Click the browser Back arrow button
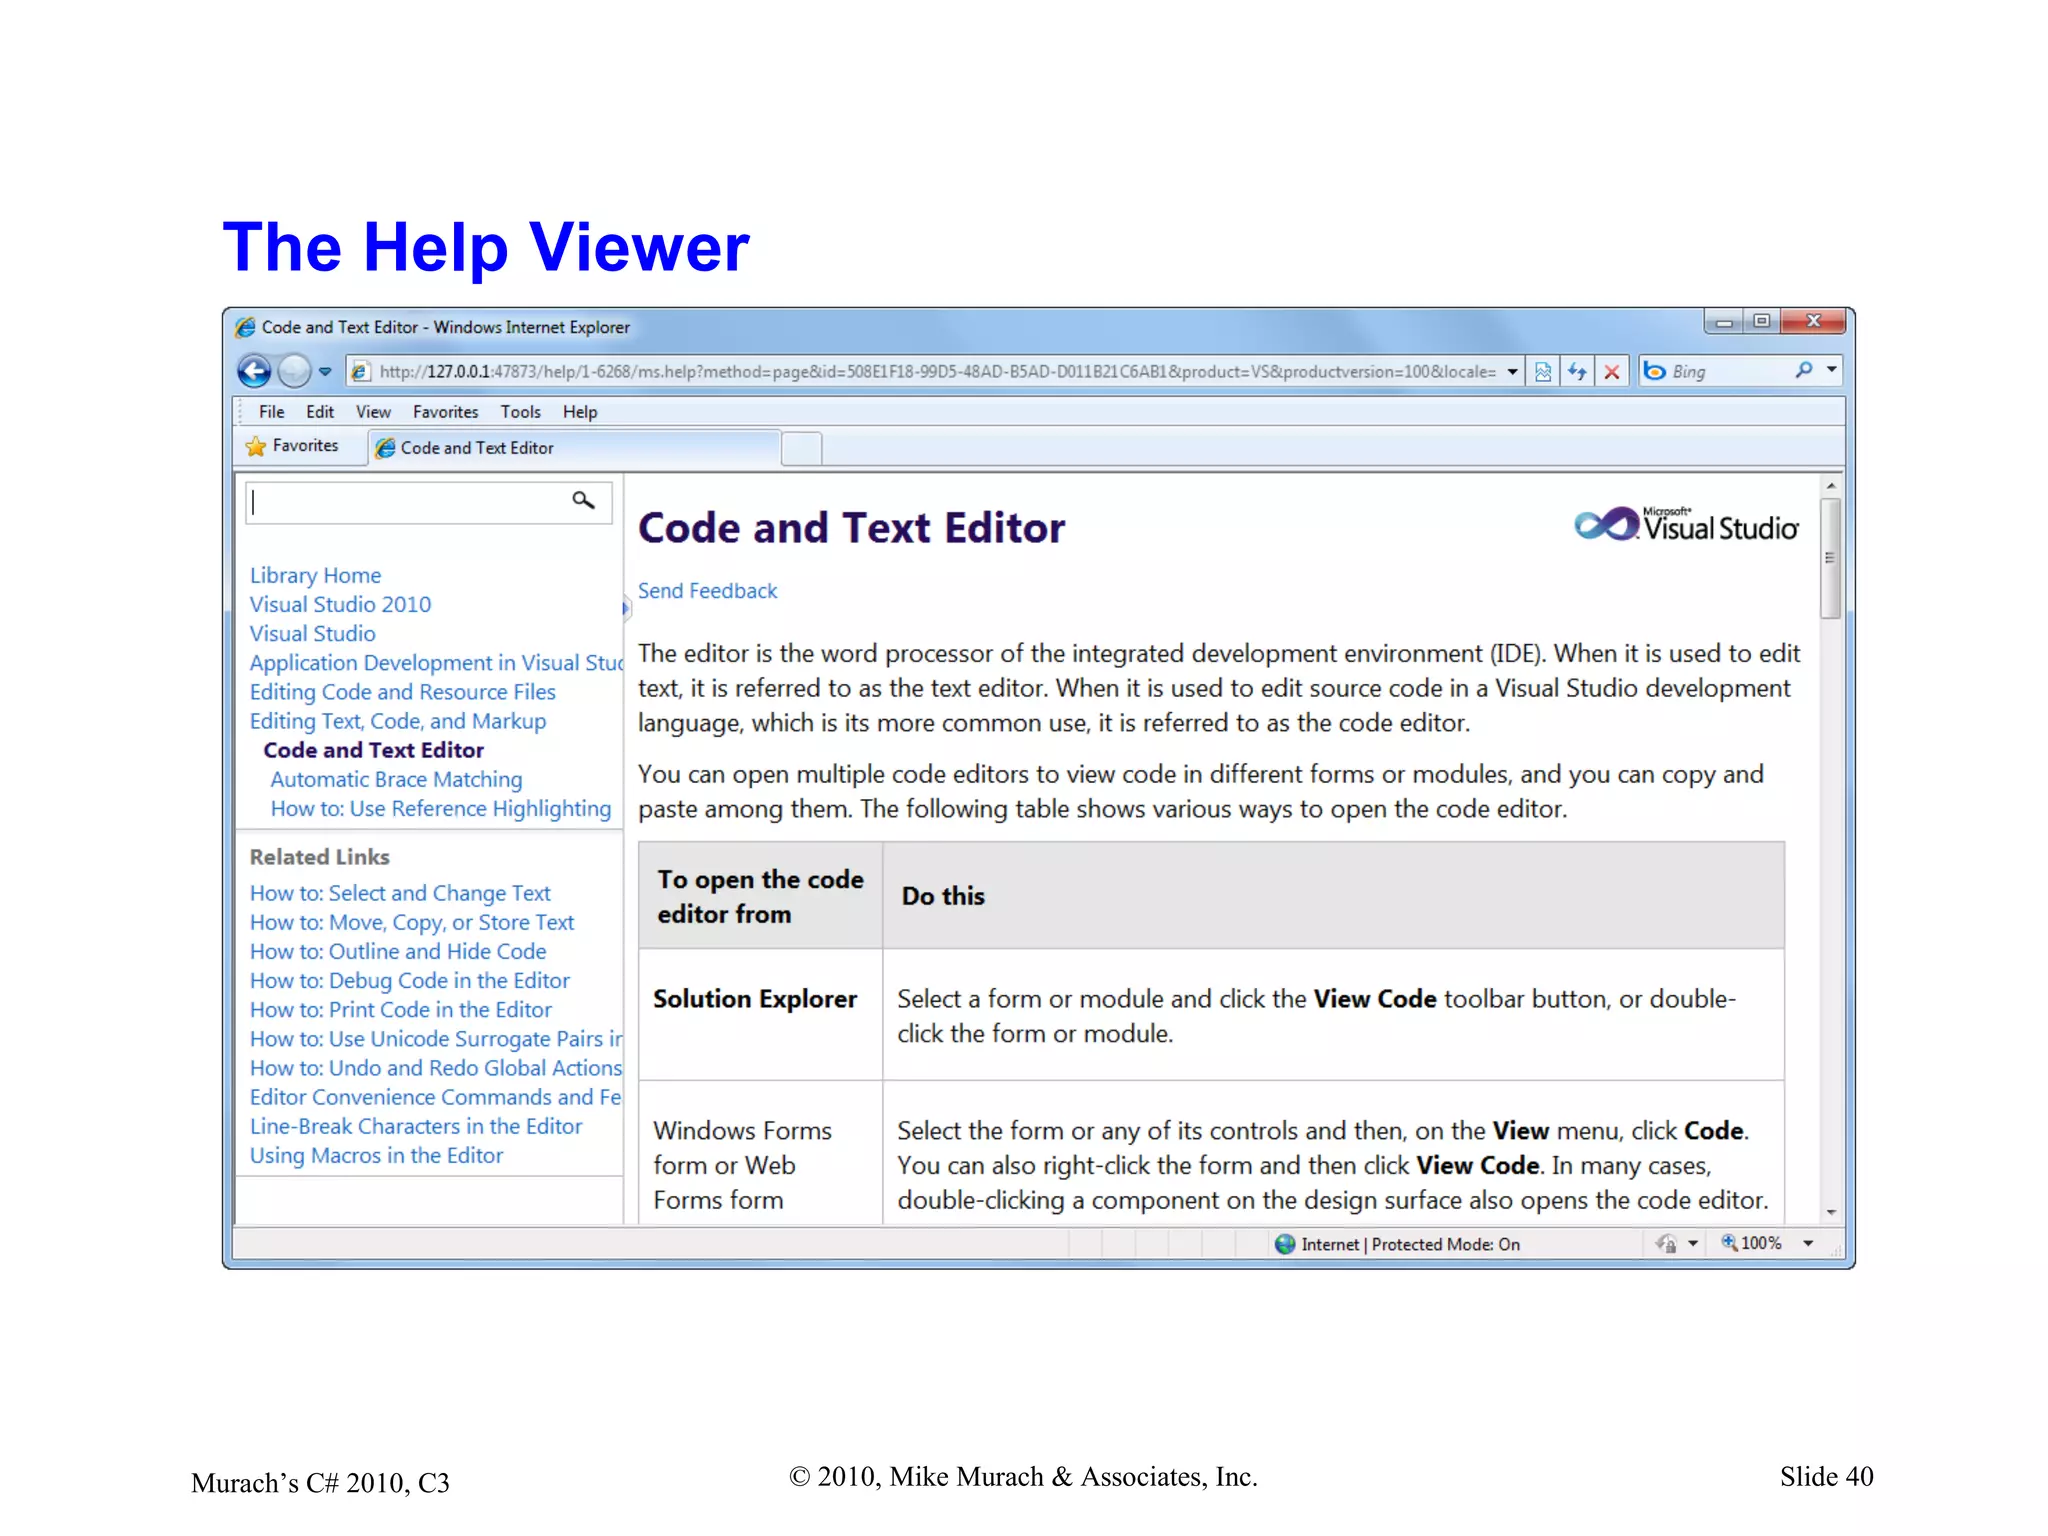 254,371
